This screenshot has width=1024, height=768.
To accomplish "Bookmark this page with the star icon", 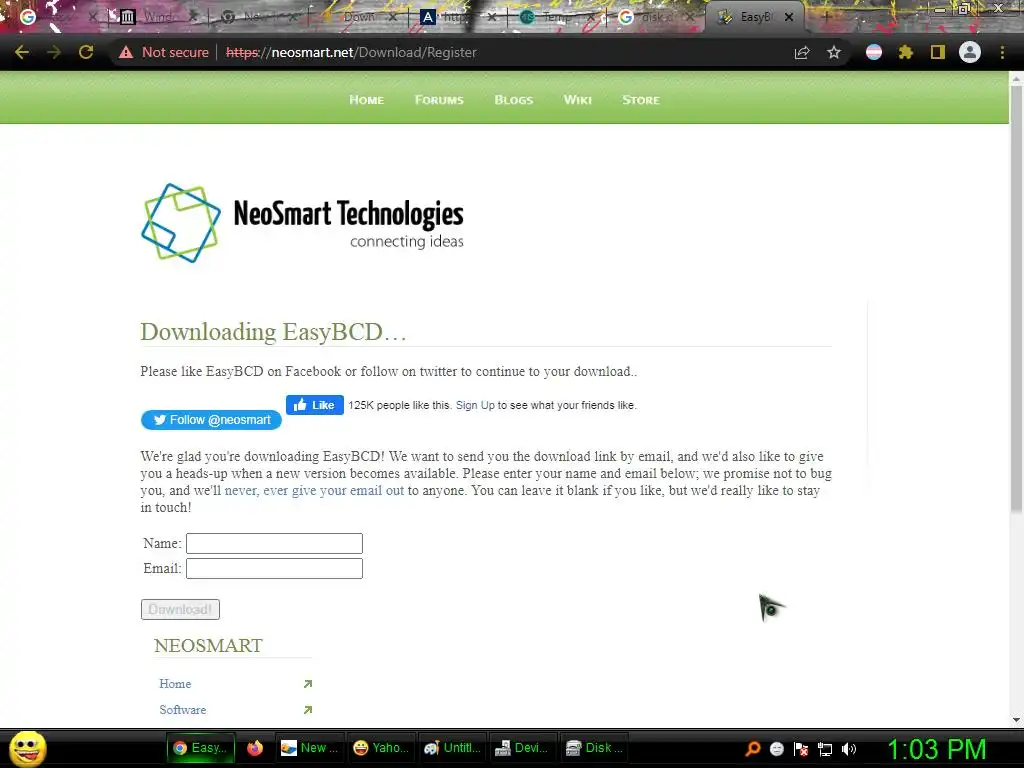I will pyautogui.click(x=834, y=52).
